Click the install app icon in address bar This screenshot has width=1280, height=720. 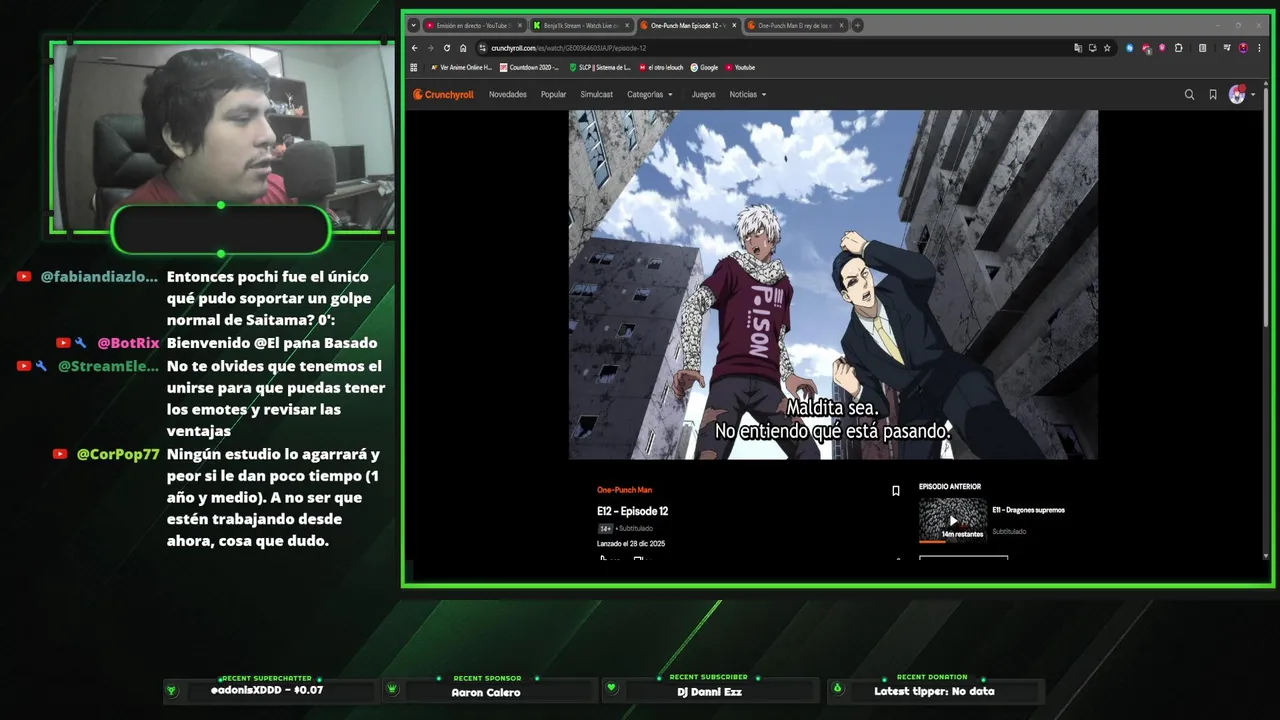(x=1092, y=48)
